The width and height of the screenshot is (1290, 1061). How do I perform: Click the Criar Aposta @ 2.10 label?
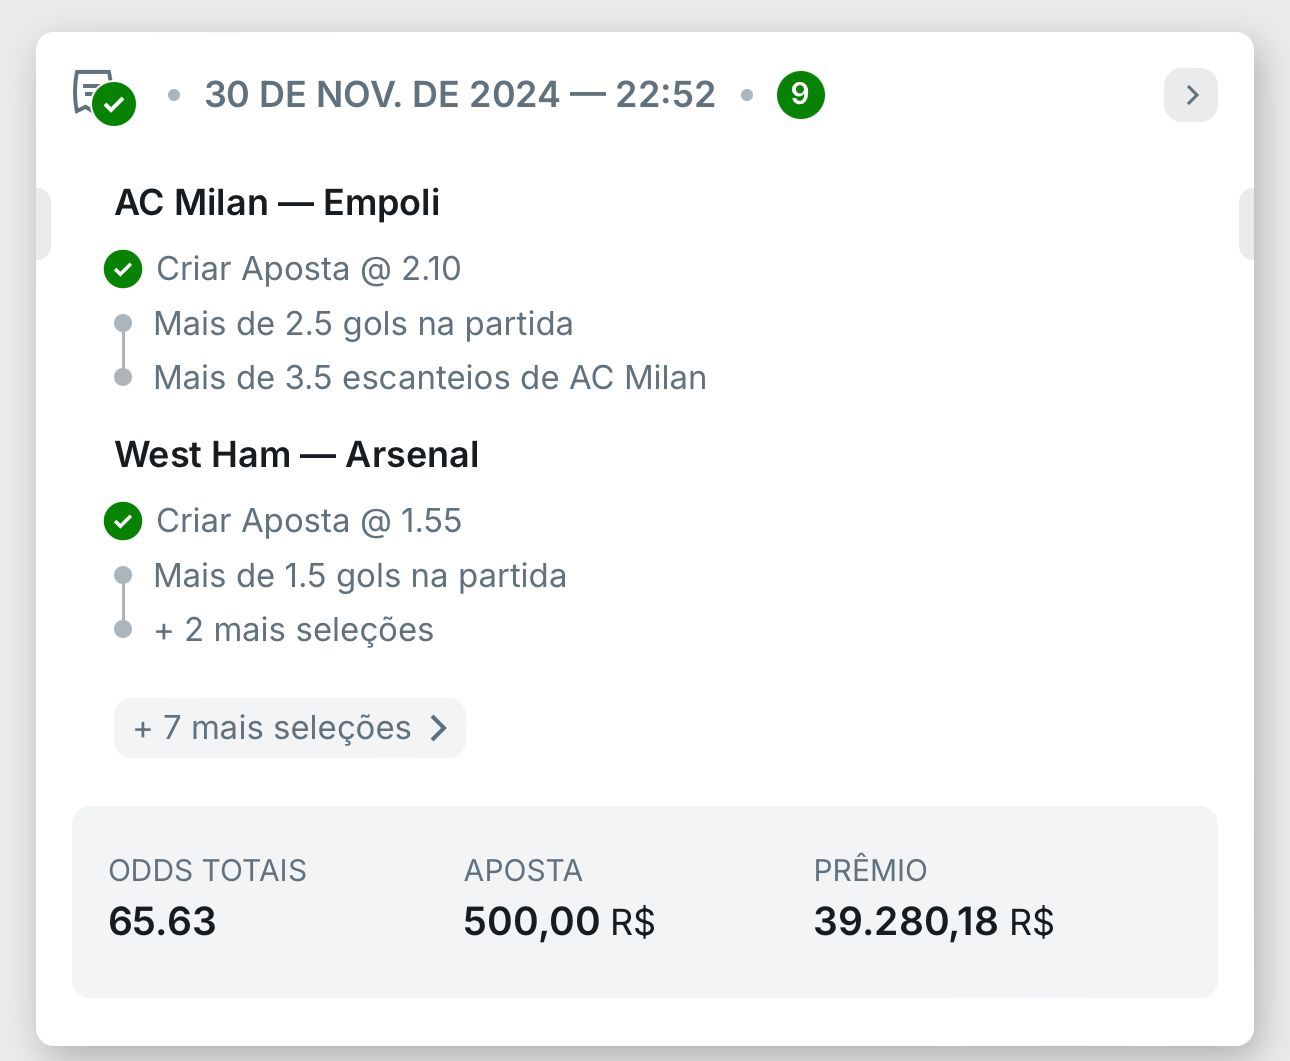tap(309, 269)
